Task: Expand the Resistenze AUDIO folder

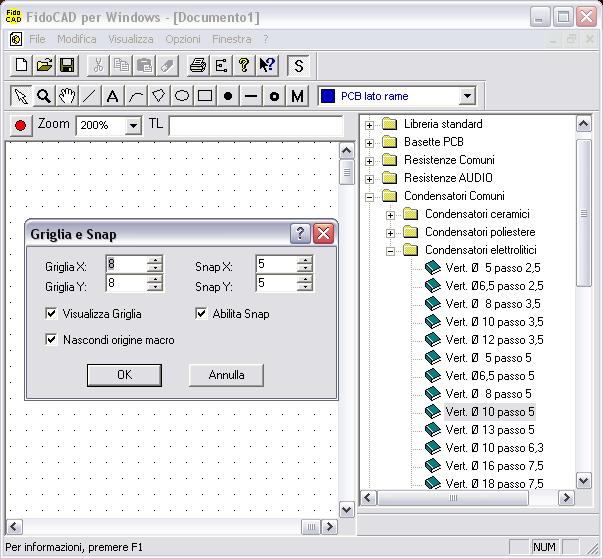Action: coord(369,179)
